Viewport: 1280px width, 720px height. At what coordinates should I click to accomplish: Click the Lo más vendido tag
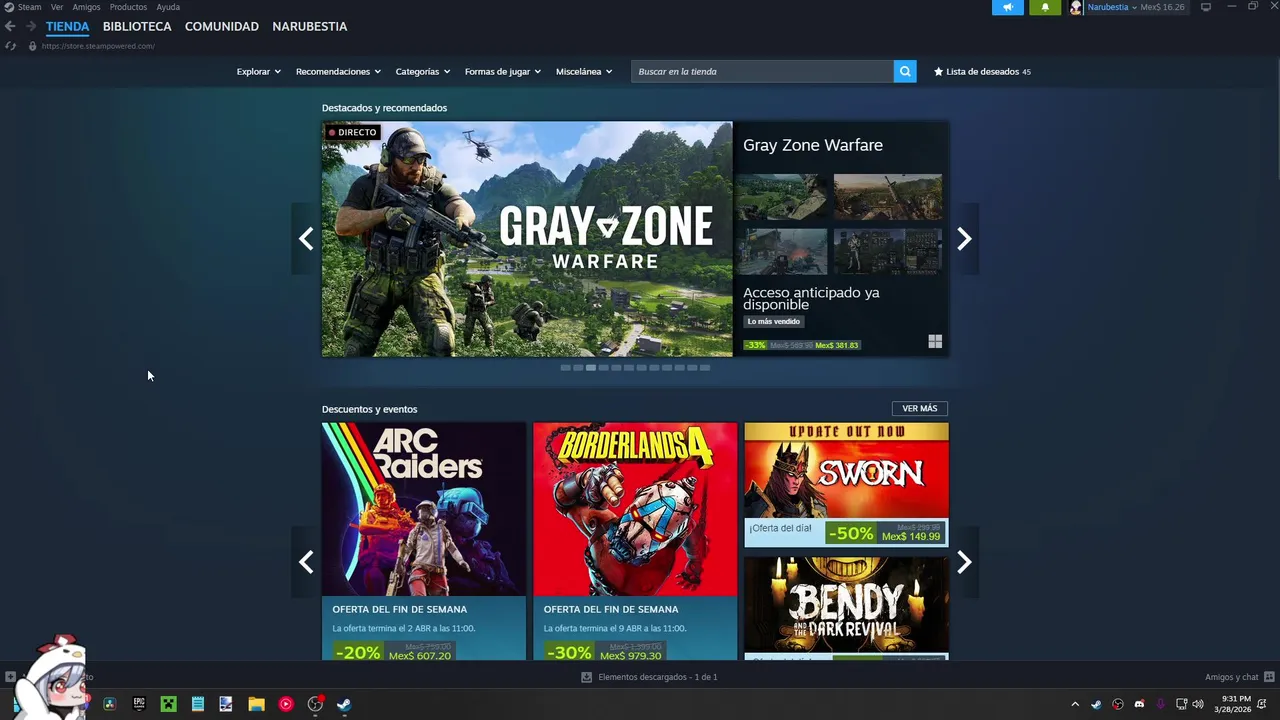pos(774,322)
